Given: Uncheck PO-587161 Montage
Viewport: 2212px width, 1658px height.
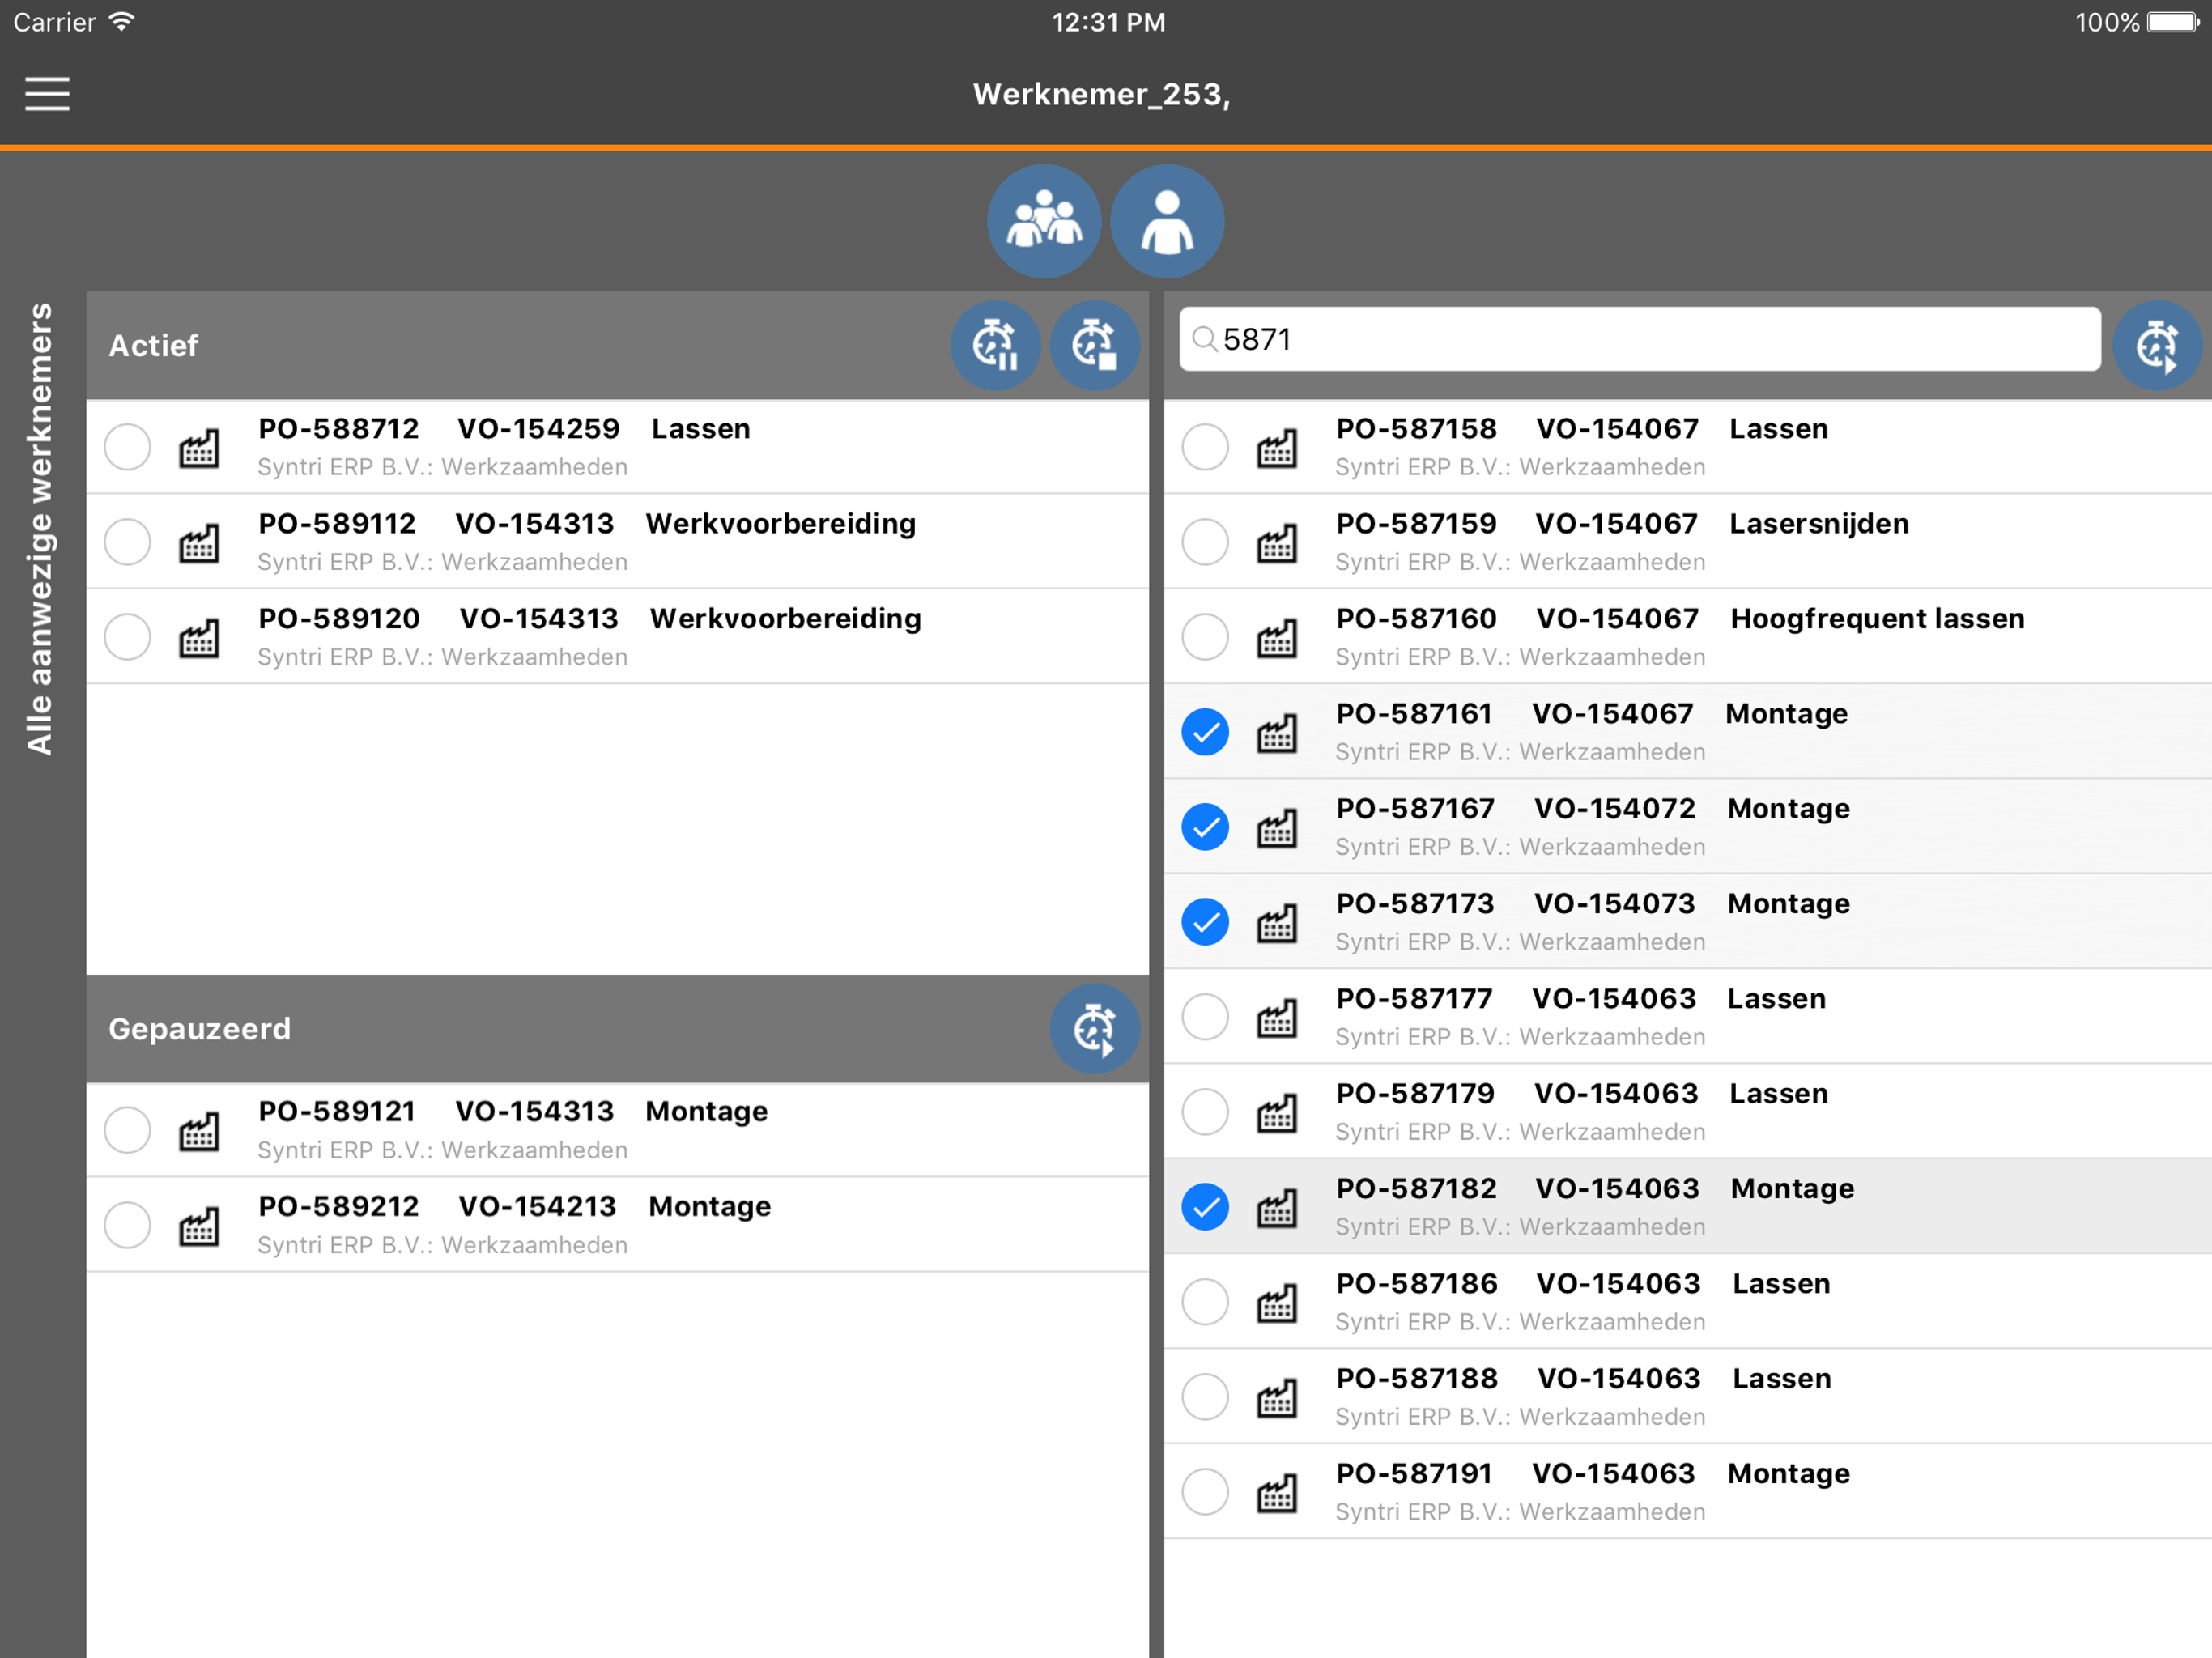Looking at the screenshot, I should (x=1205, y=732).
